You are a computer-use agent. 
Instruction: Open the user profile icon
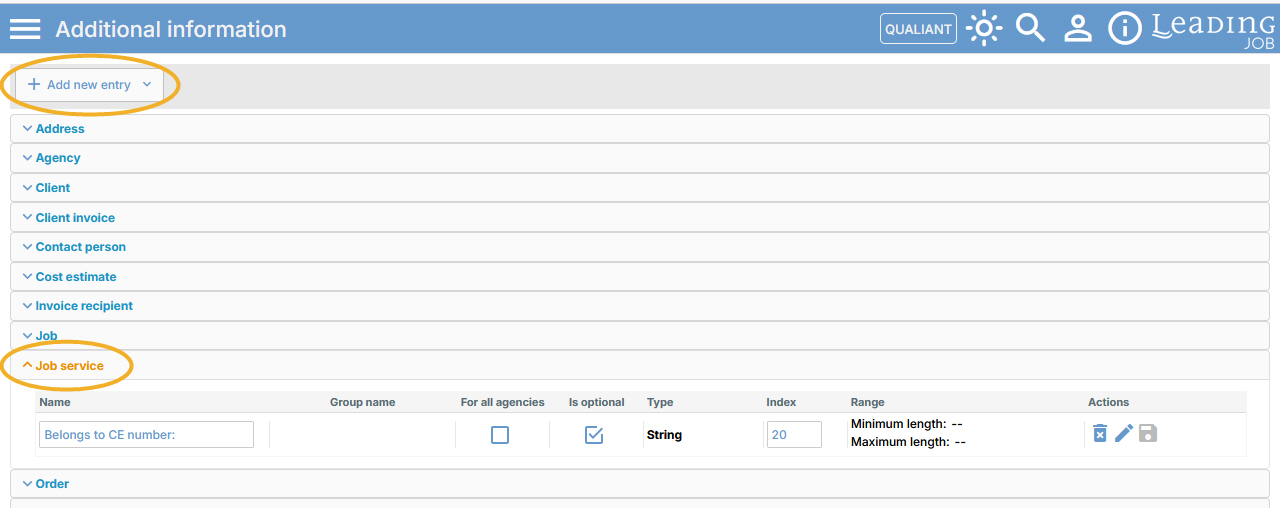click(x=1077, y=29)
